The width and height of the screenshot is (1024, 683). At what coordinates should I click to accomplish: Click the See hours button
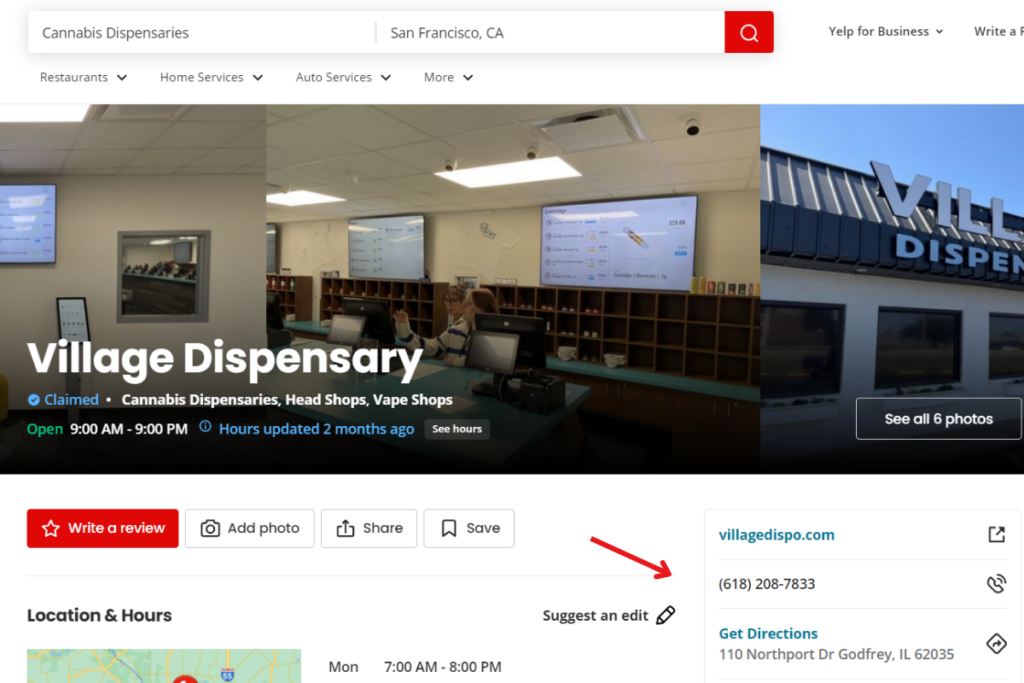(x=457, y=429)
